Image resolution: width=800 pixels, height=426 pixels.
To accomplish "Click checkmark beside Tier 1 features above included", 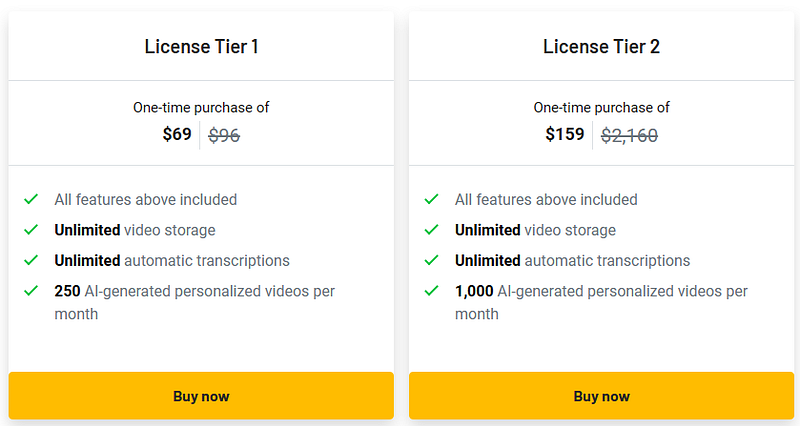I will (32, 200).
